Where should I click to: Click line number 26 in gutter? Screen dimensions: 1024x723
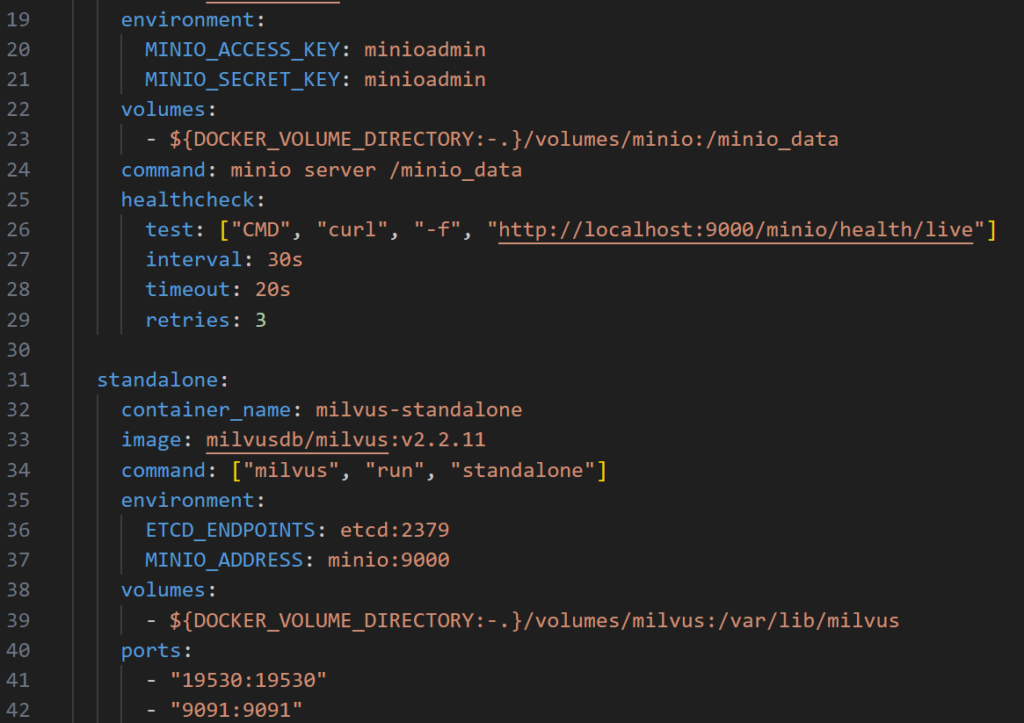tap(18, 230)
